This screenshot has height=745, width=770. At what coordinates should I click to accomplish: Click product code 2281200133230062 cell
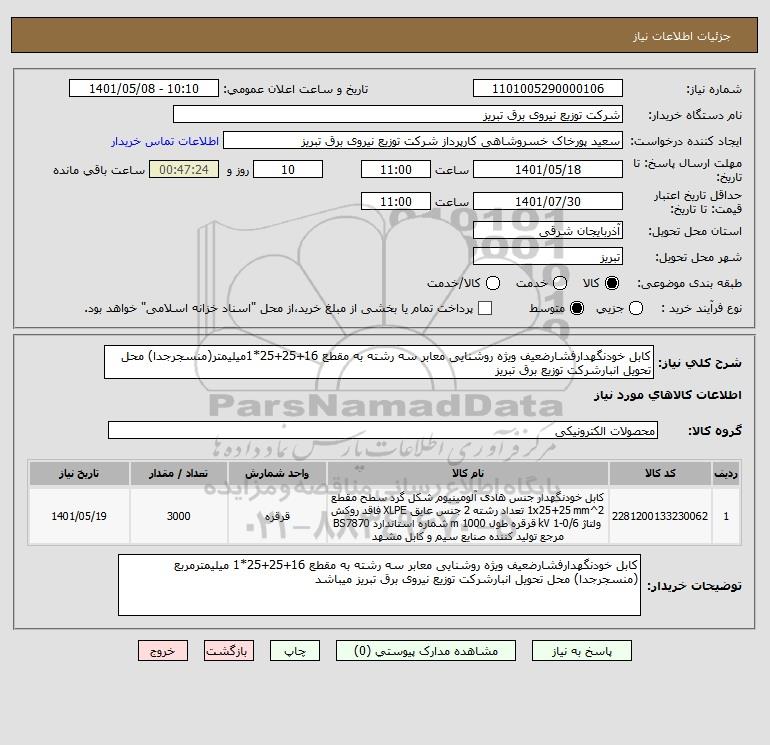(660, 516)
